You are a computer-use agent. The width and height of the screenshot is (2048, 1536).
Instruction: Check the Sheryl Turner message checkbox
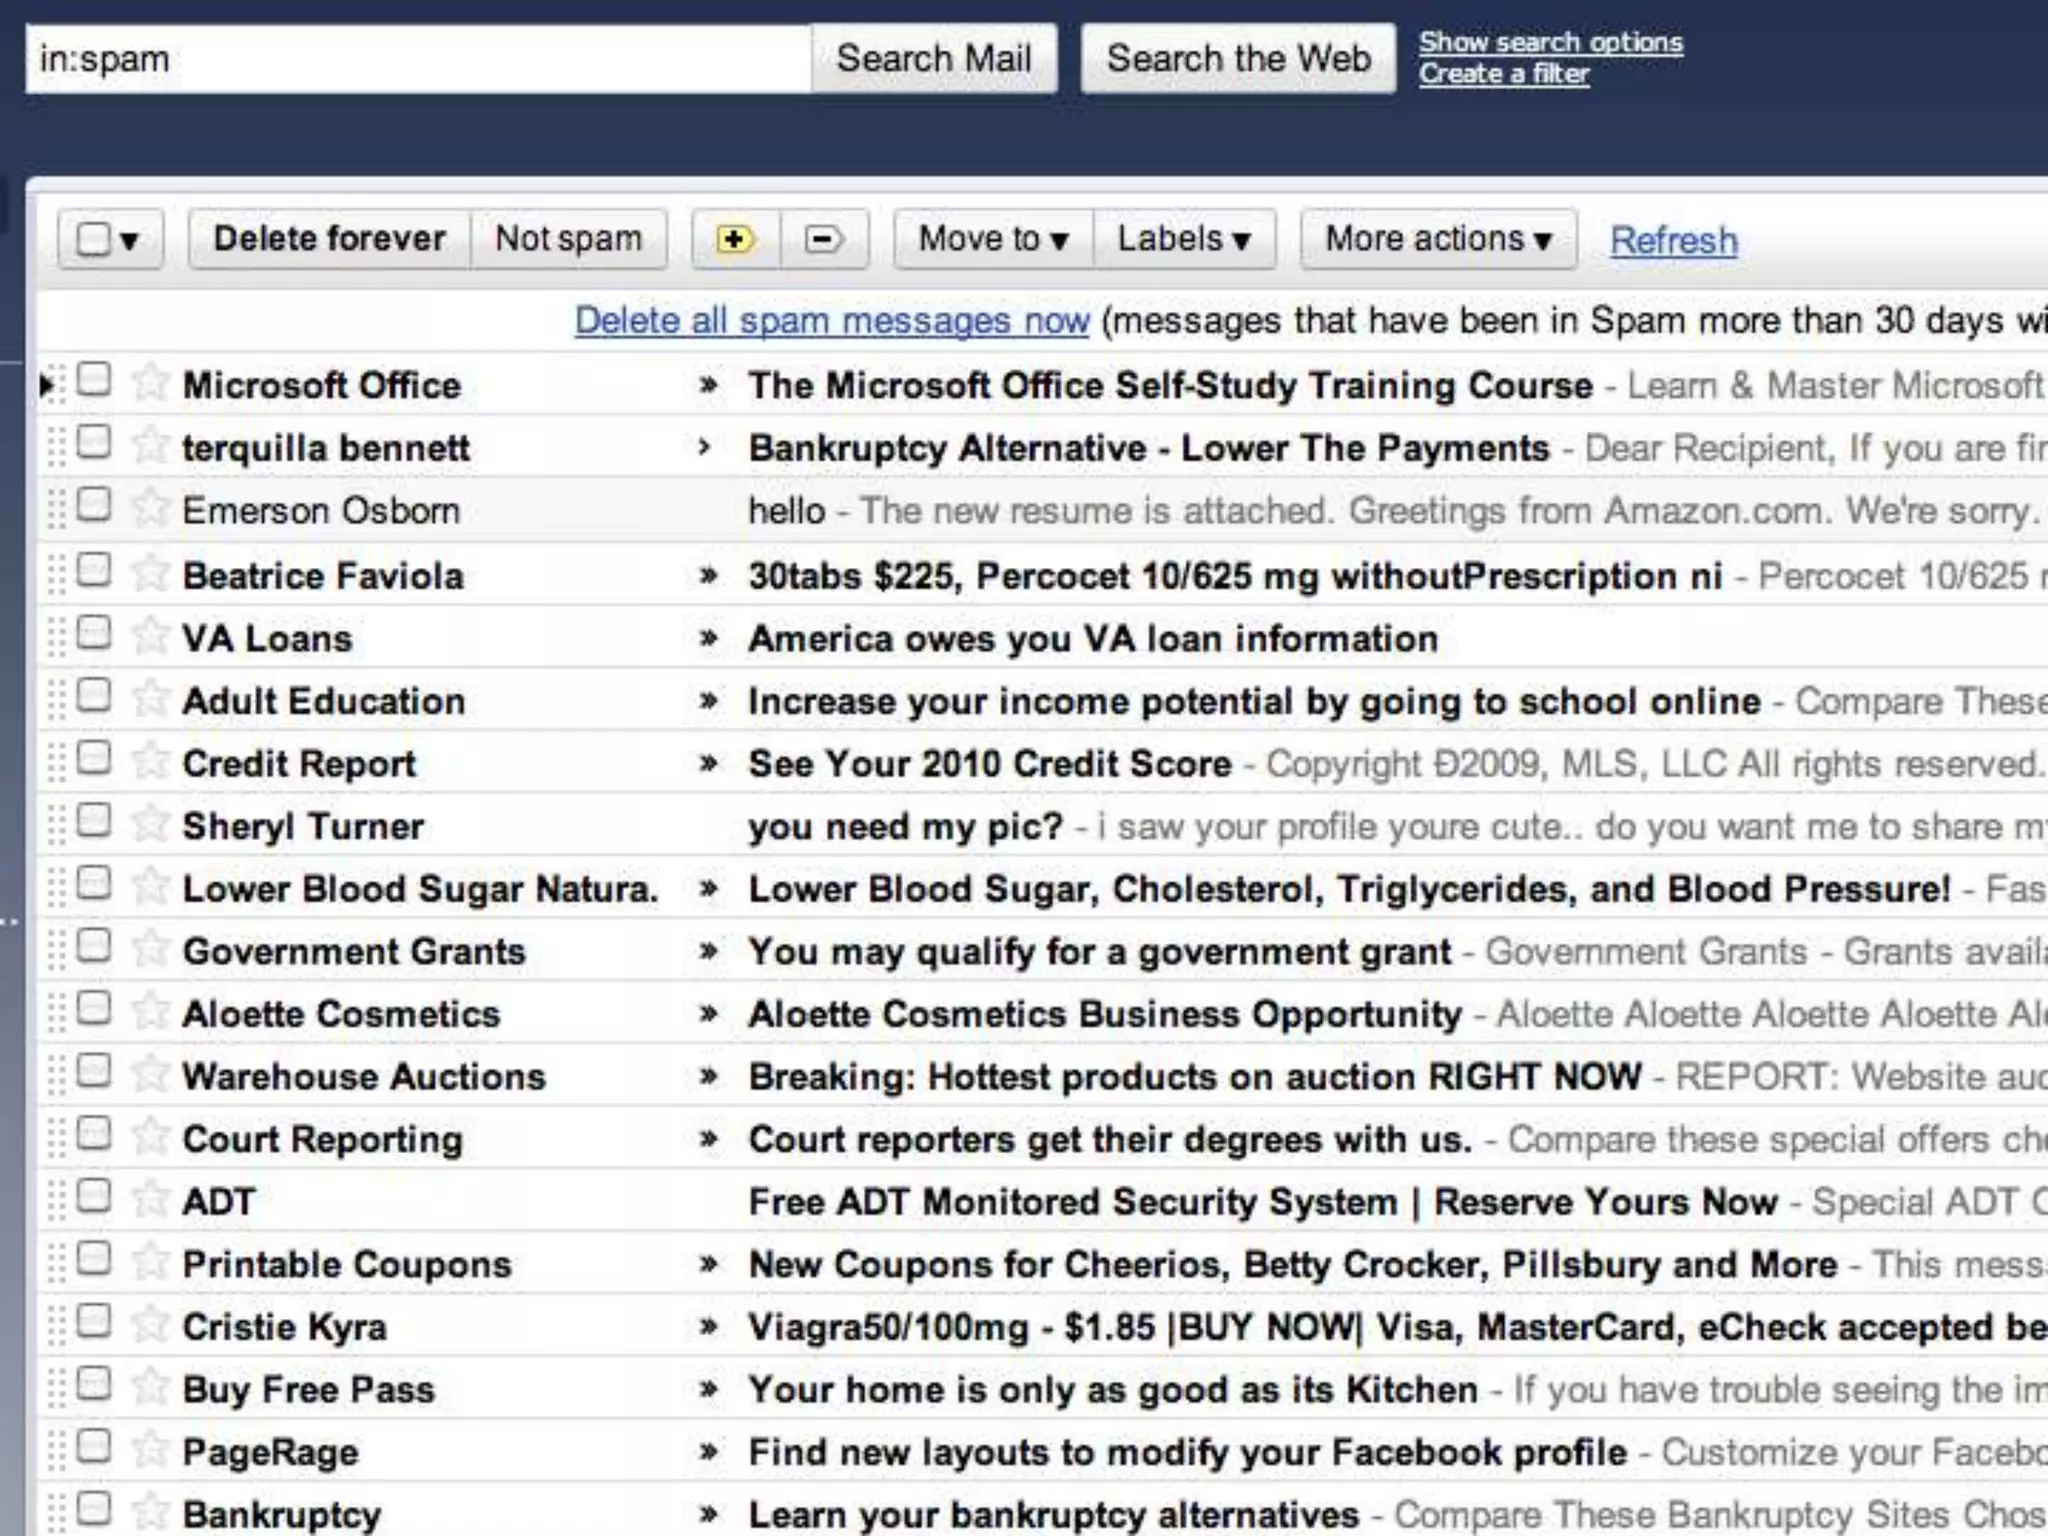coord(94,822)
